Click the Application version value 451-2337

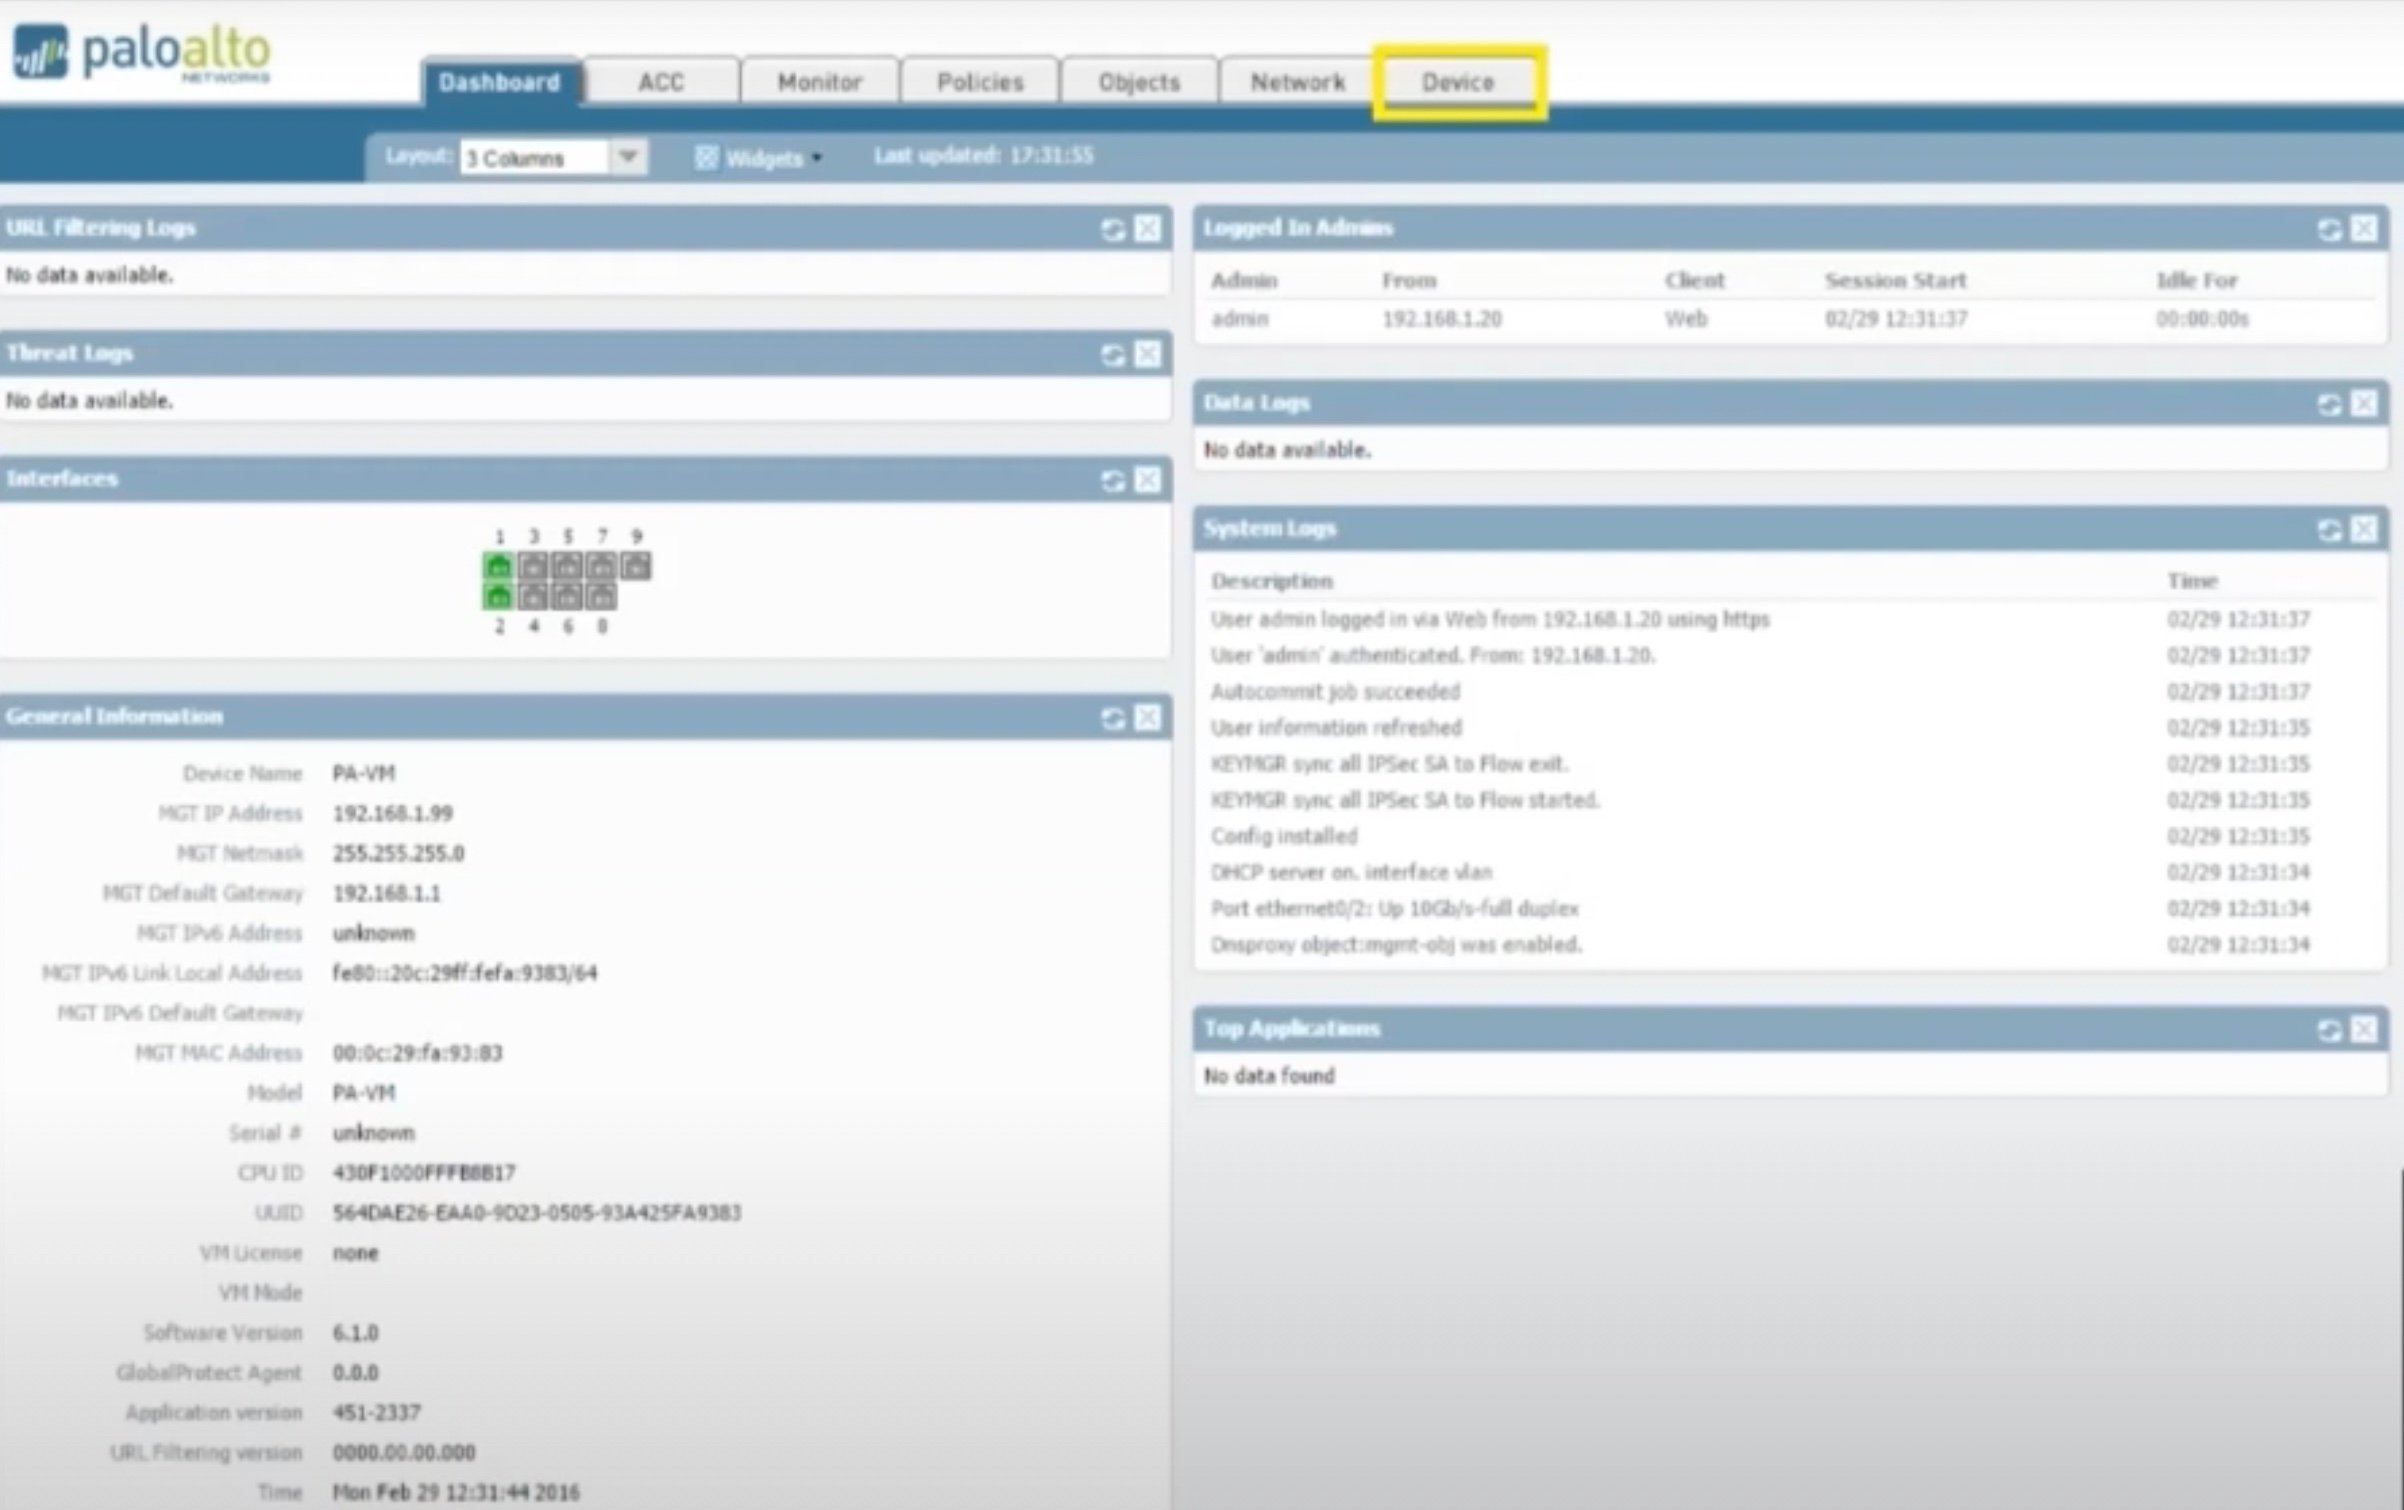[377, 1413]
